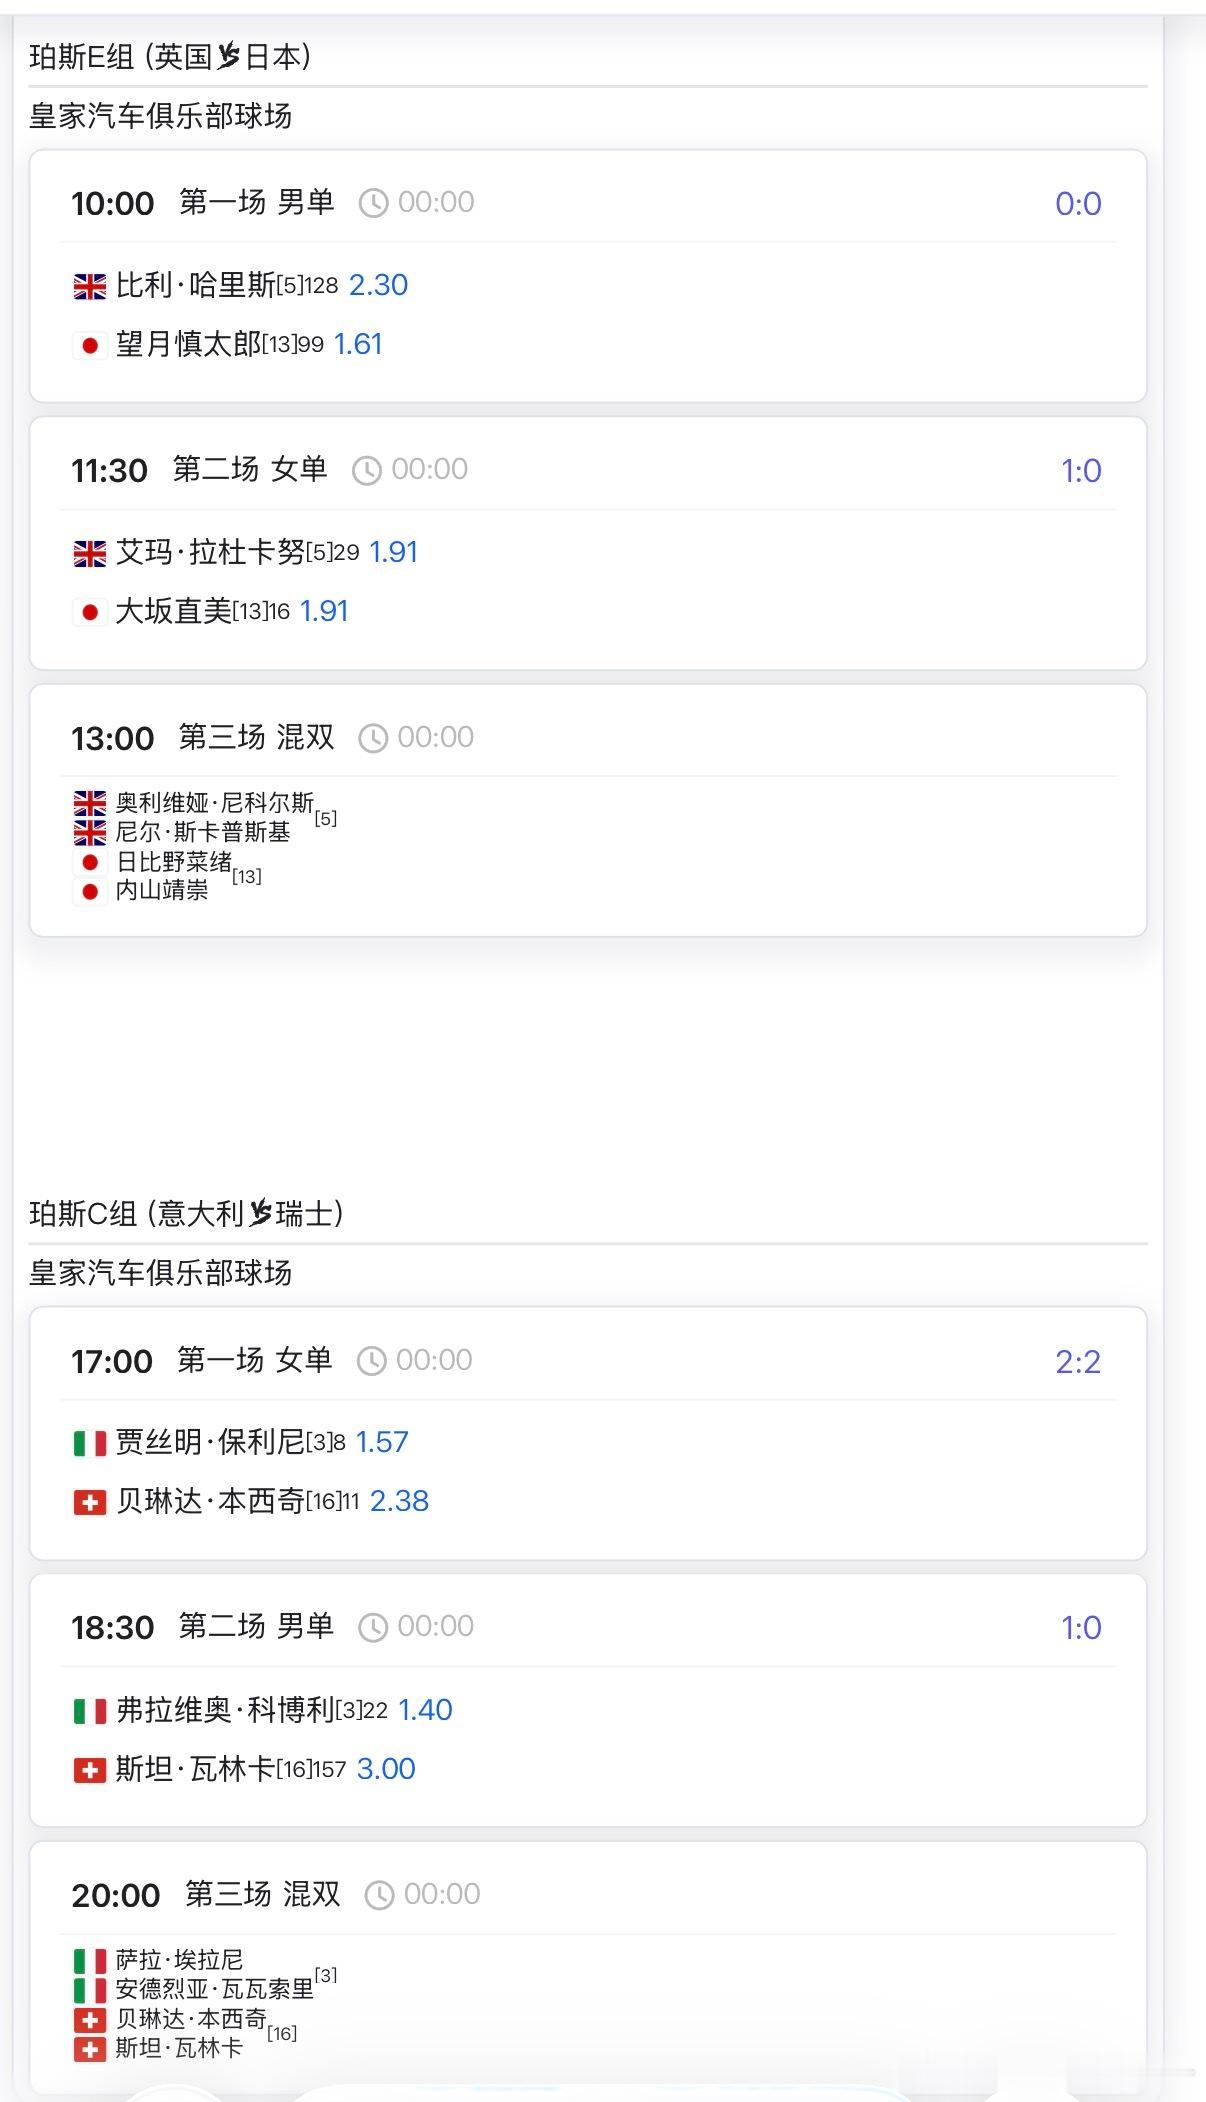Select odds 1.57 for 贾丝明·保利尼
Screen dimensions: 1206x2102
coord(382,1442)
